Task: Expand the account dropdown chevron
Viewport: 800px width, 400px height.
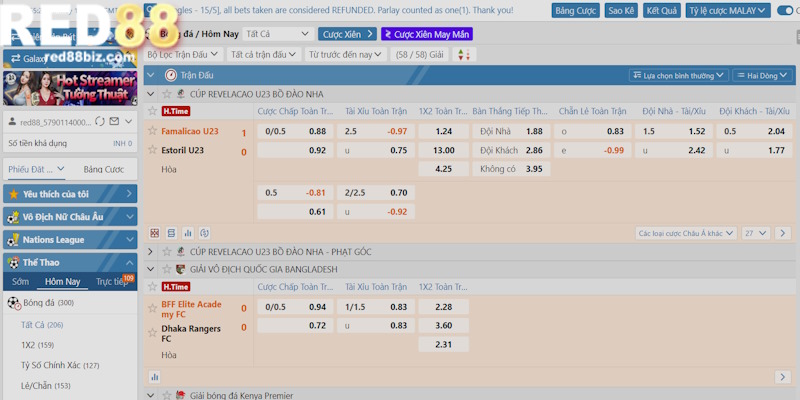Action: point(129,121)
